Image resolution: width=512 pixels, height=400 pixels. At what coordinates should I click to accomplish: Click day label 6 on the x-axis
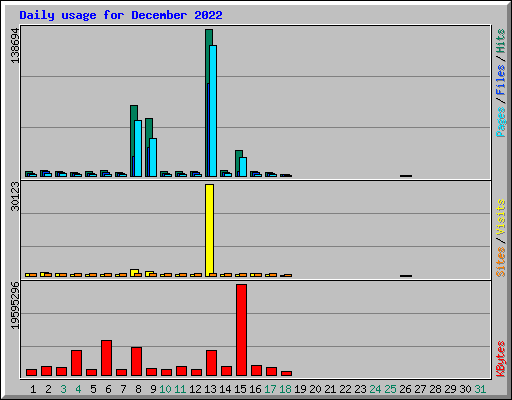pyautogui.click(x=108, y=389)
